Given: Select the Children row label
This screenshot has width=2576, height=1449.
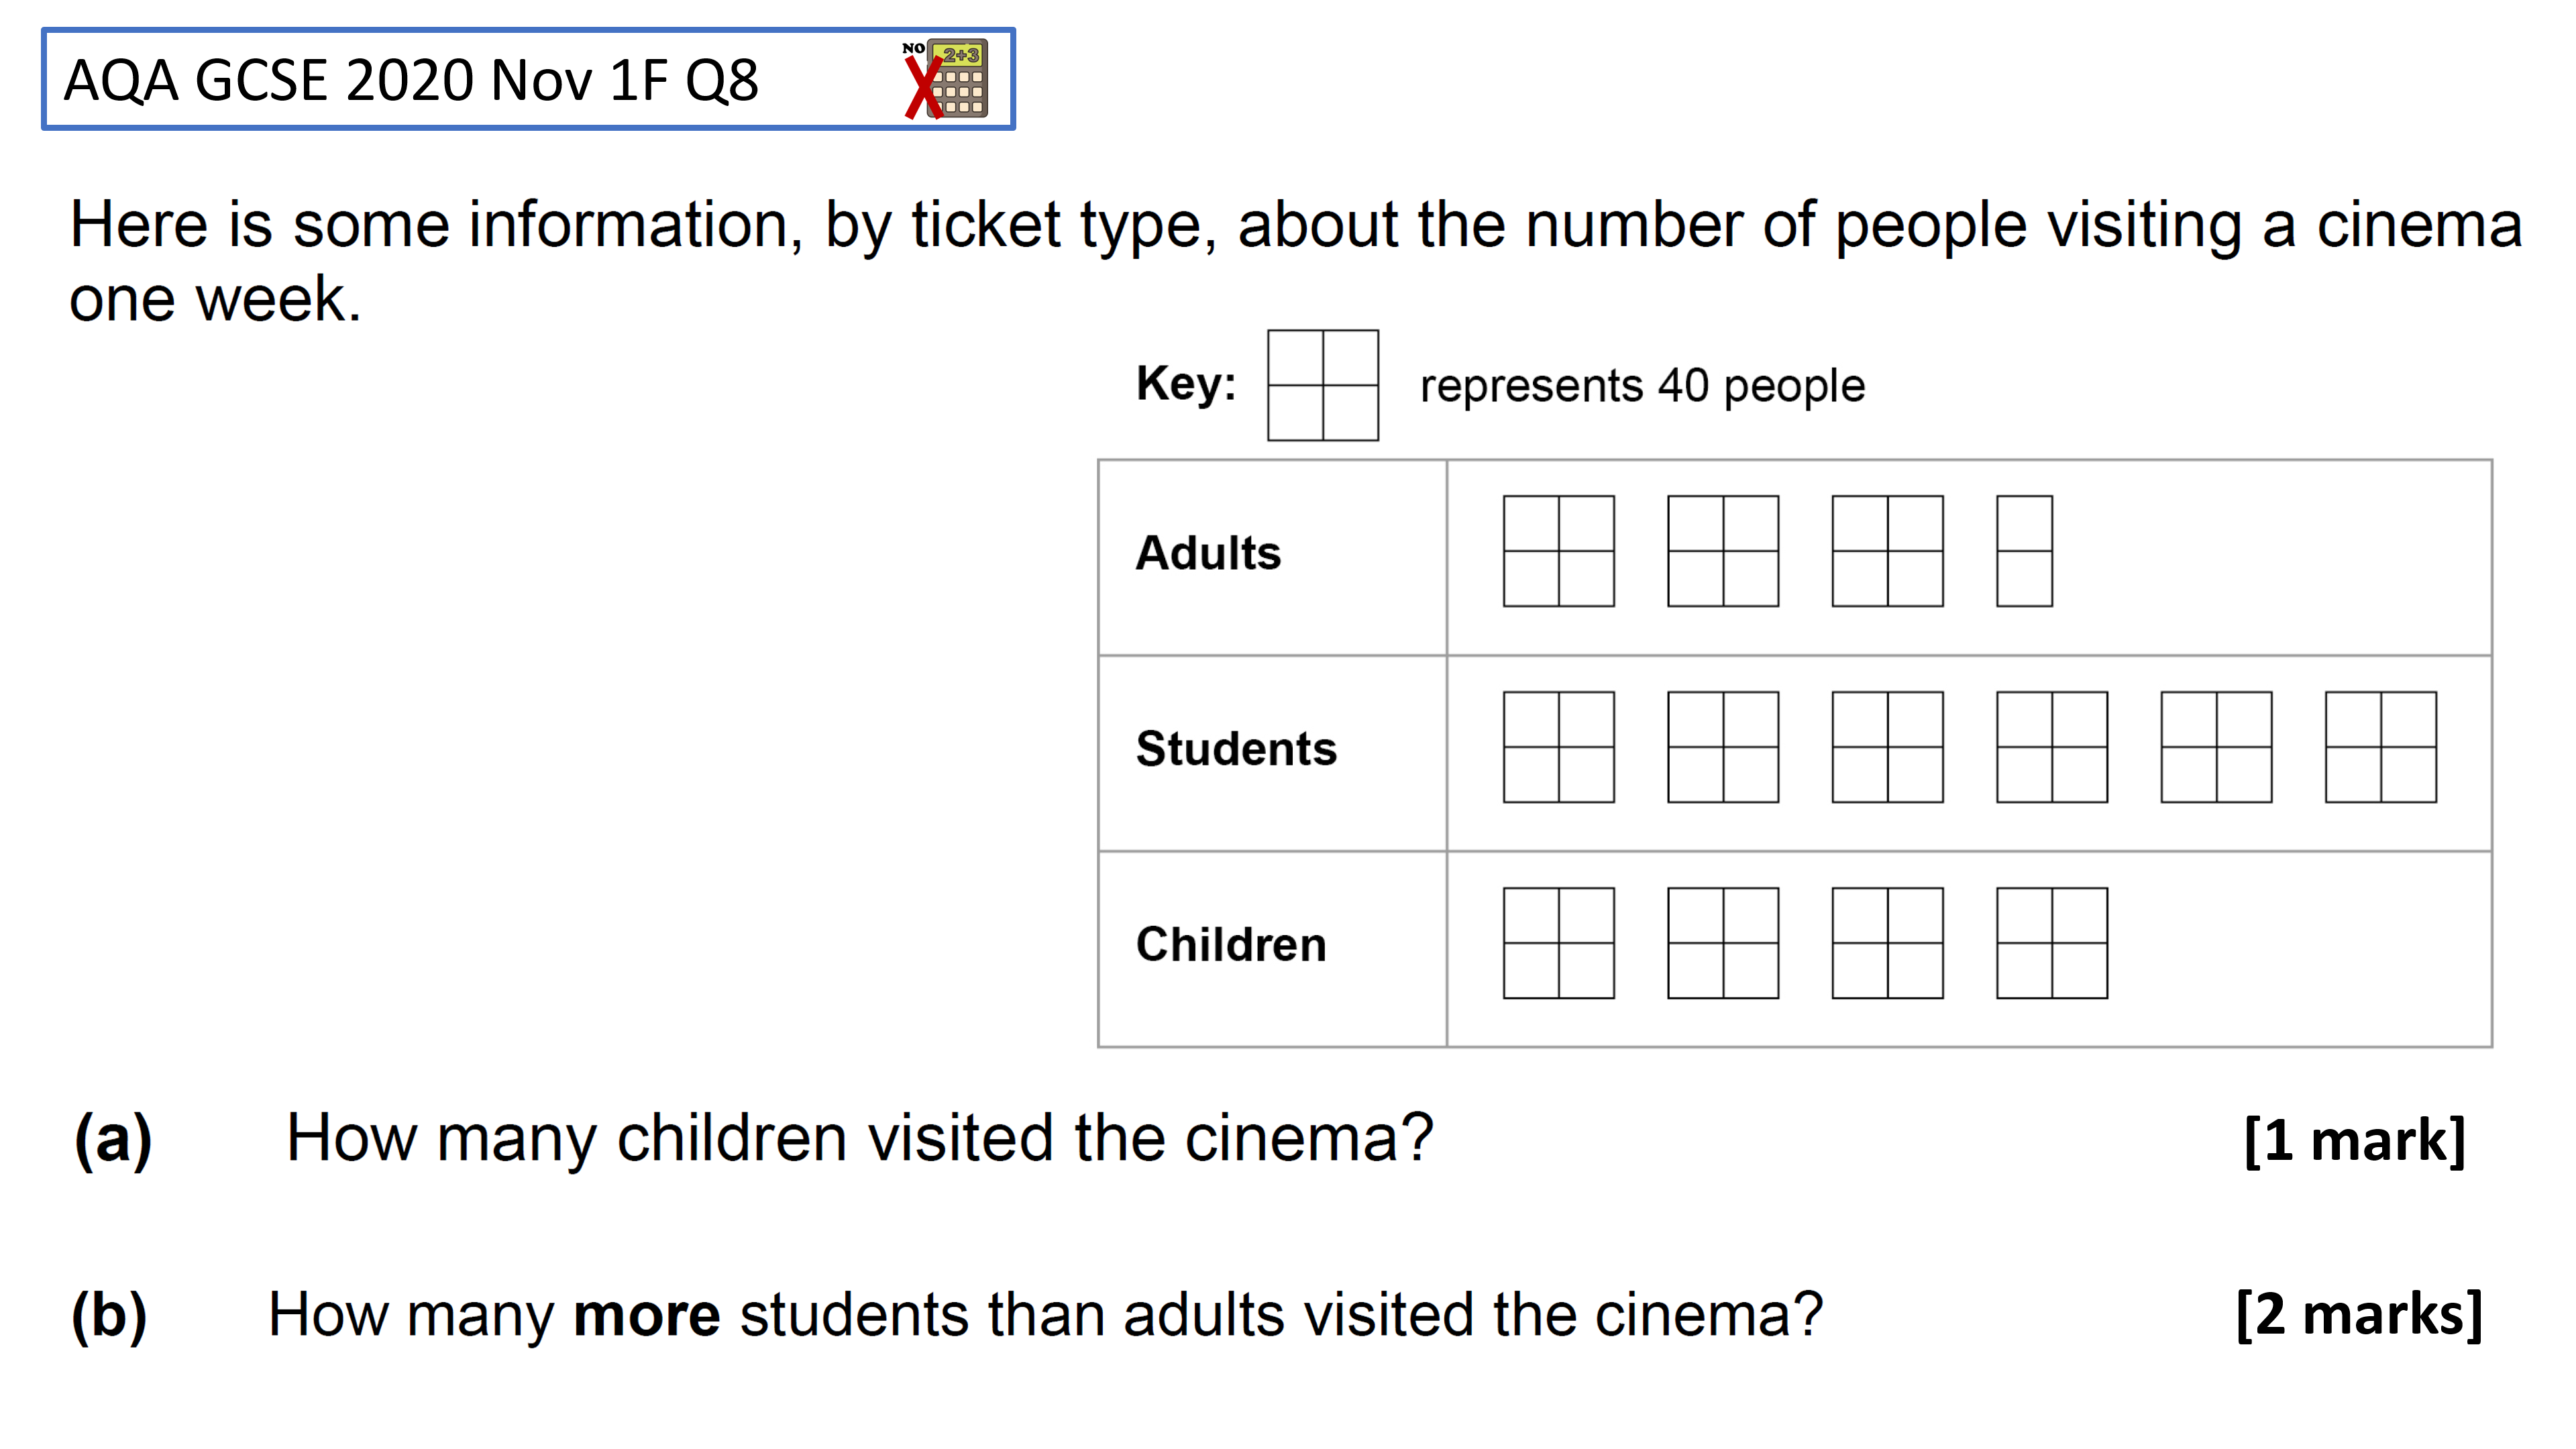Looking at the screenshot, I should pos(1231,945).
